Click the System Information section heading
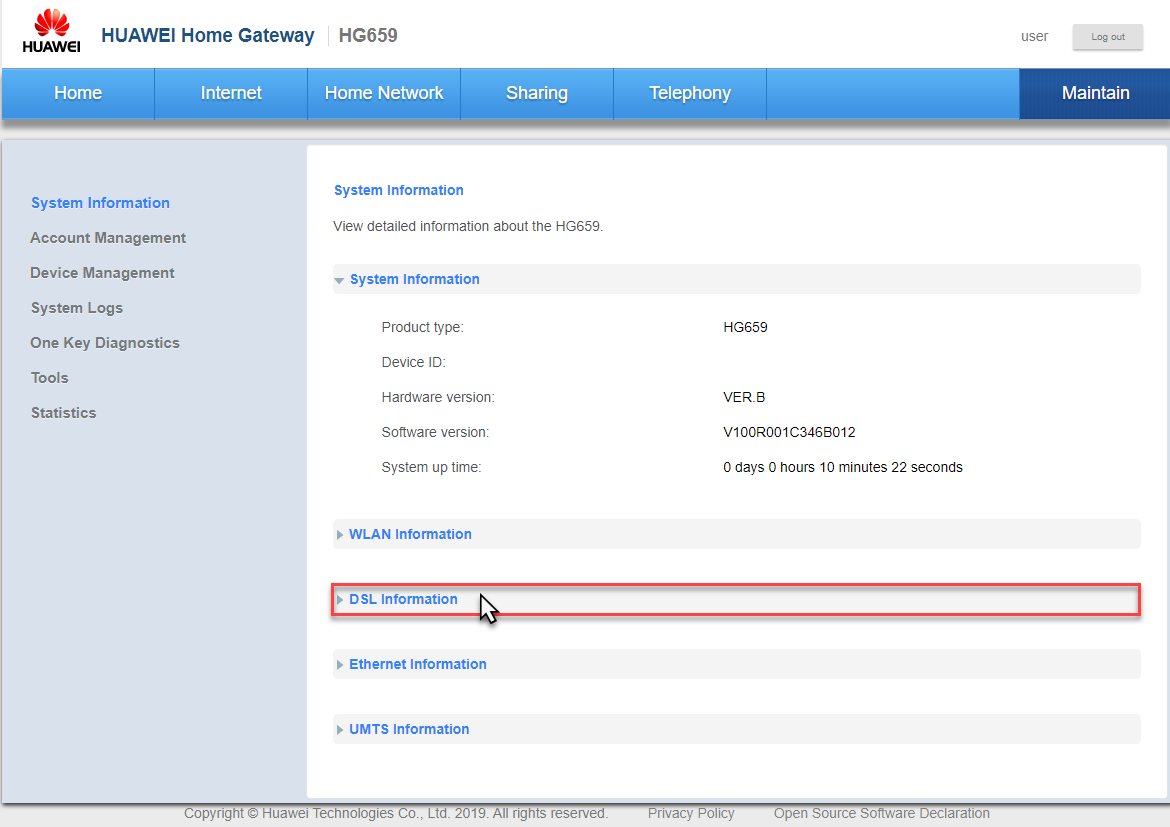 tap(415, 279)
